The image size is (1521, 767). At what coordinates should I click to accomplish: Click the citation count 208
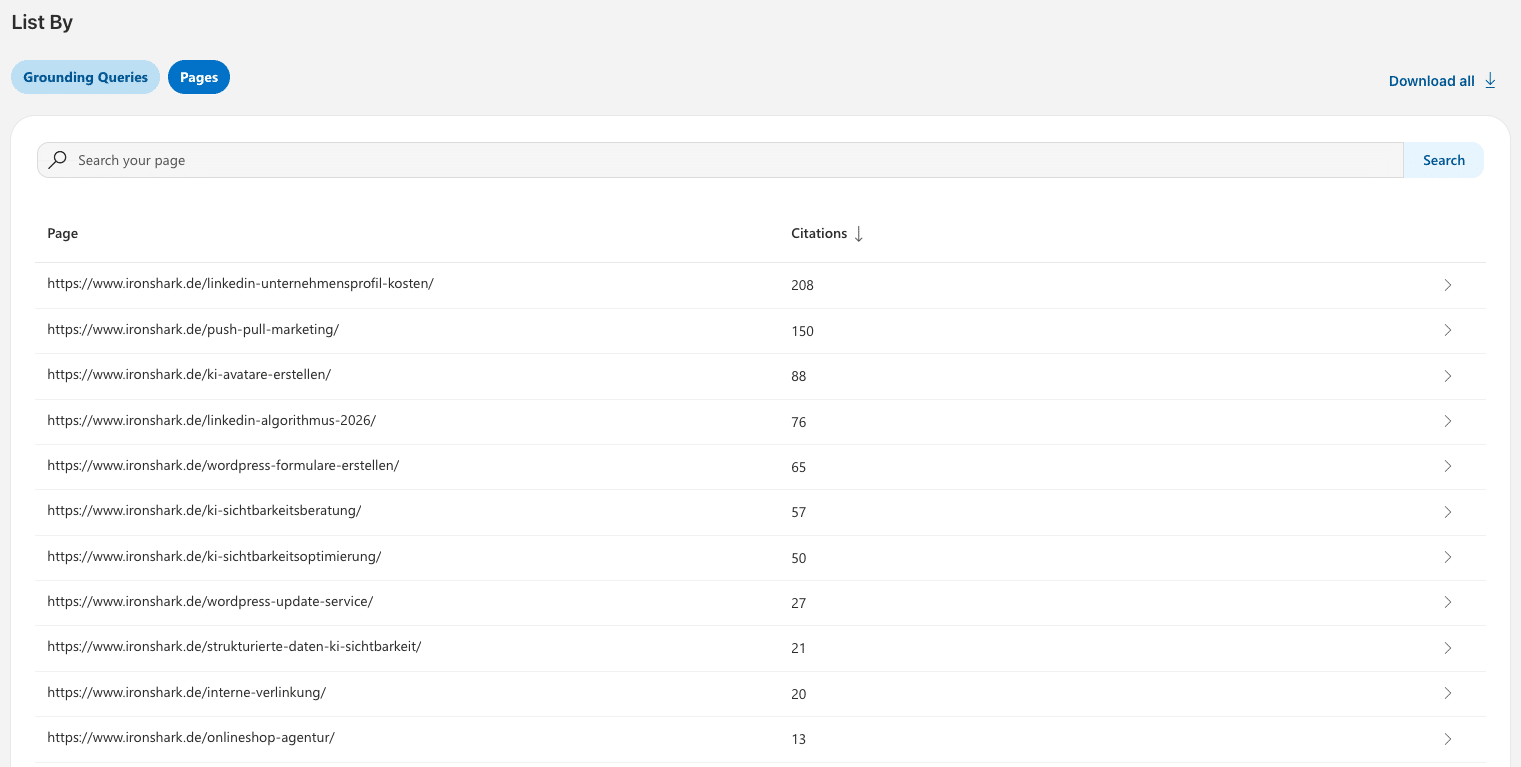point(802,285)
